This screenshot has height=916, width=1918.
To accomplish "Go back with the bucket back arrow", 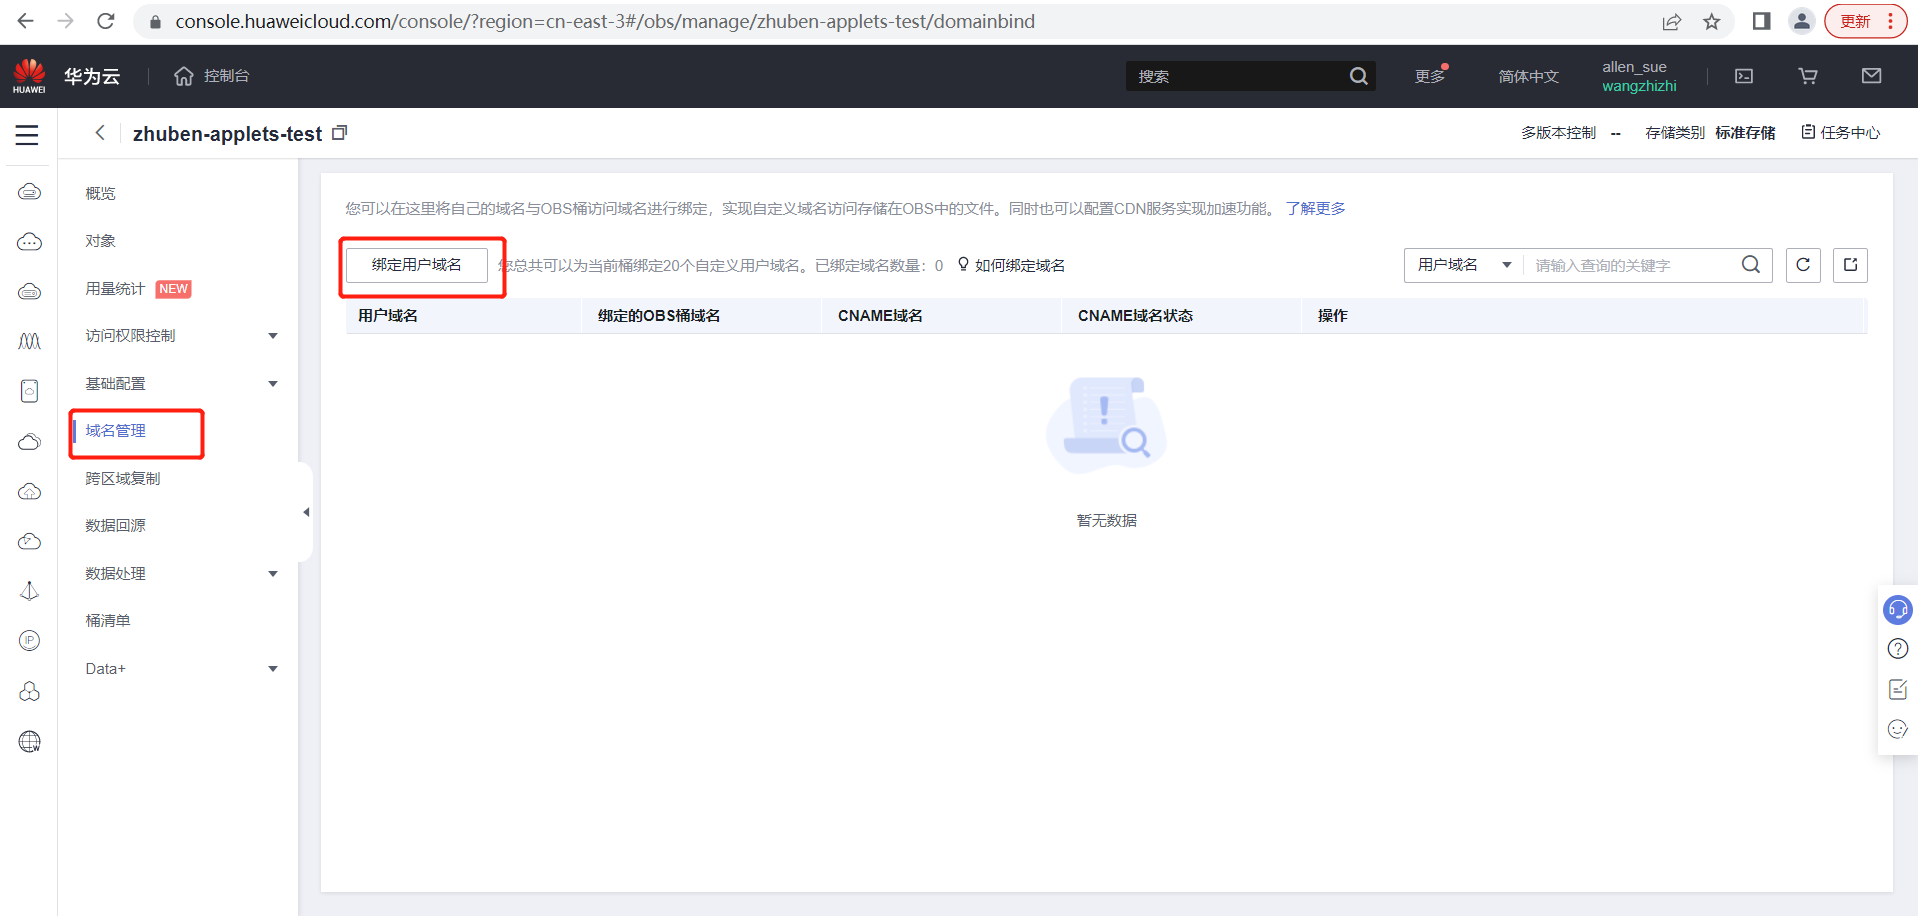I will (x=100, y=133).
